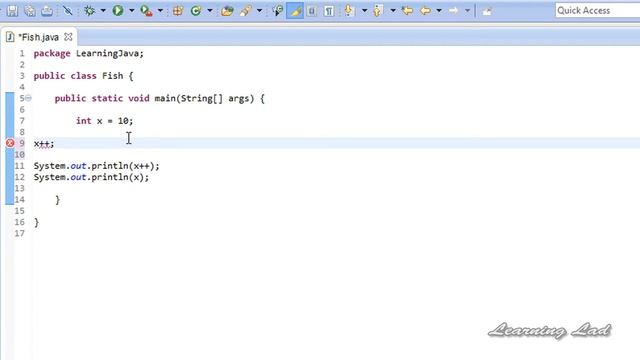The height and width of the screenshot is (360, 640).
Task: Toggle Block Selection Mode
Action: click(x=312, y=11)
